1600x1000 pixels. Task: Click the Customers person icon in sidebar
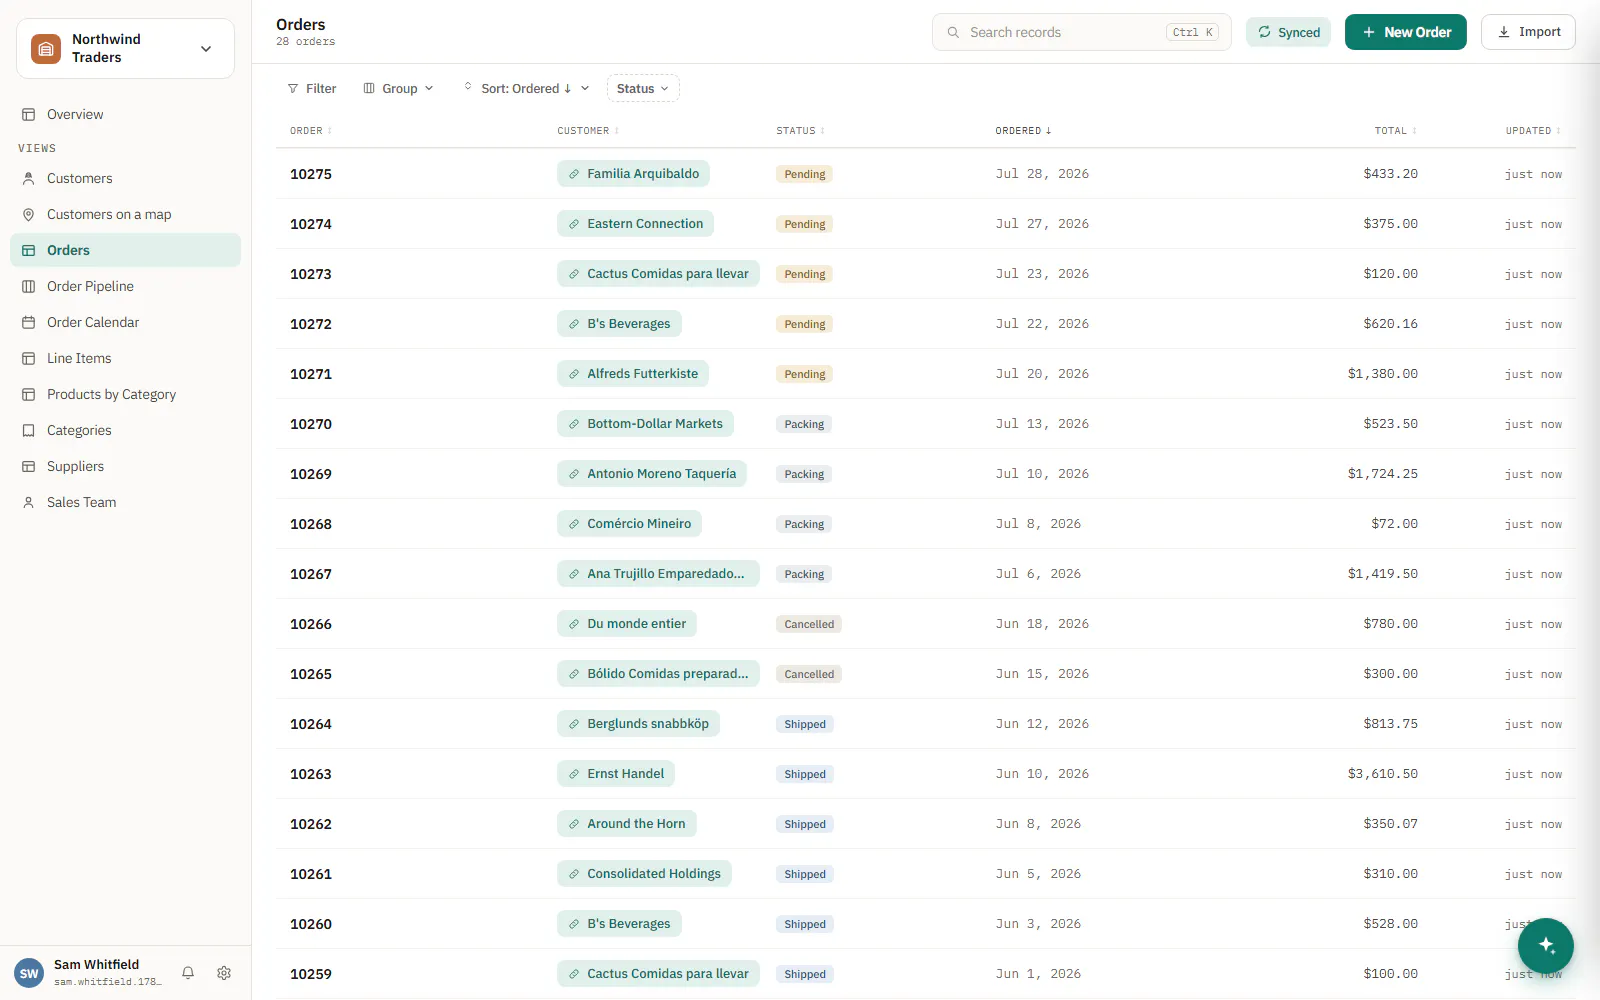point(29,178)
